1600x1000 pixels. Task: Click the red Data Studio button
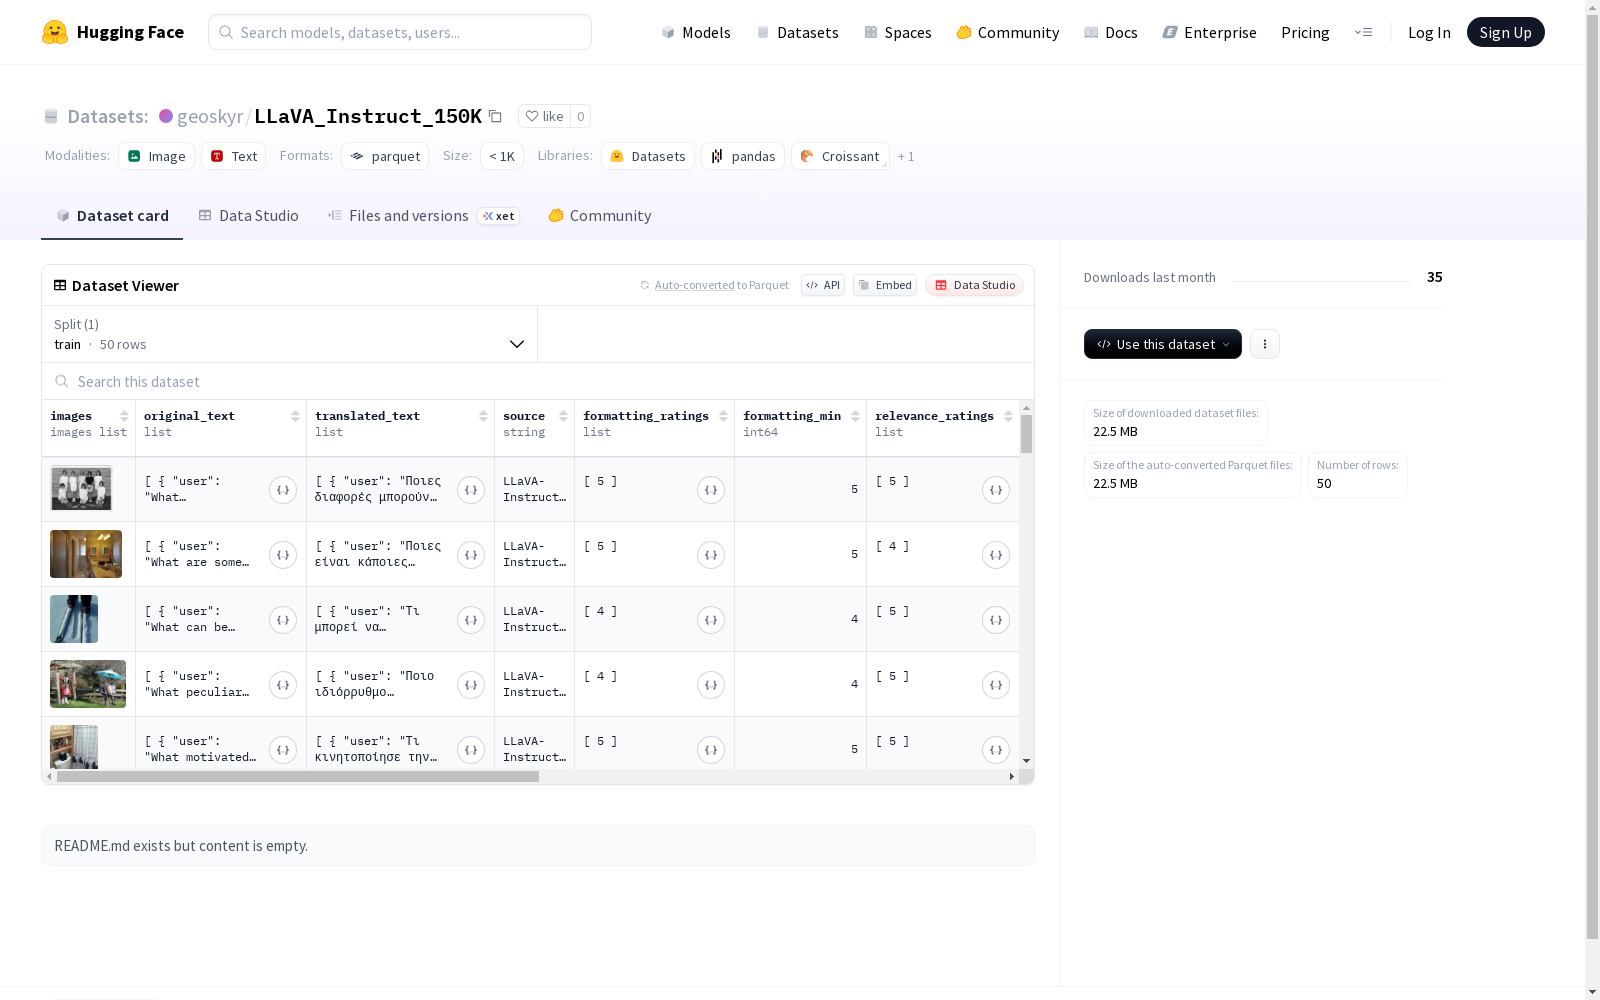975,285
